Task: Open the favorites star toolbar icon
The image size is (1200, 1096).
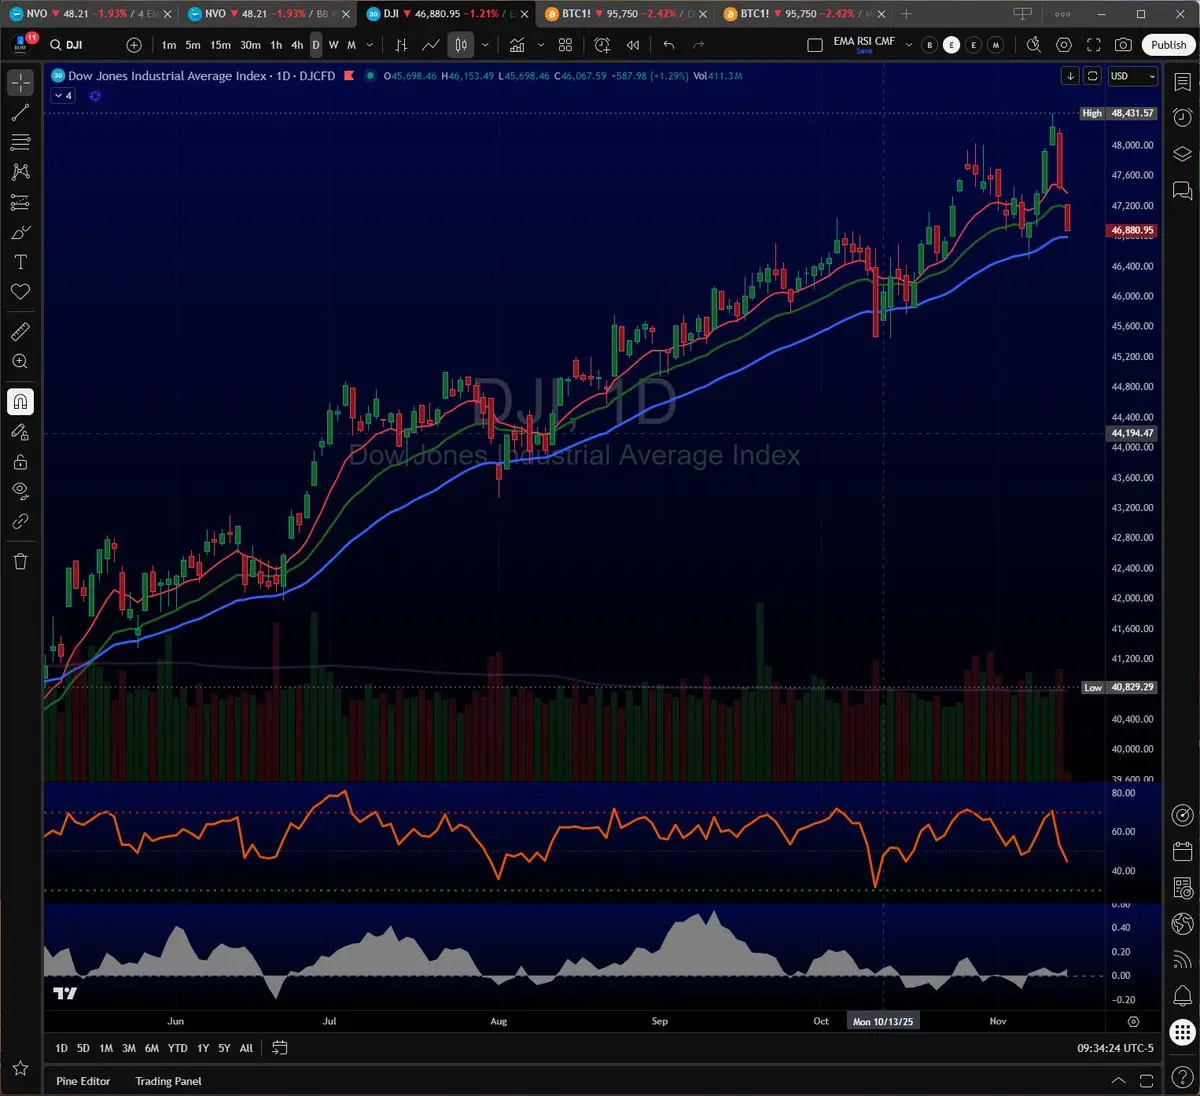Action: [x=20, y=1068]
